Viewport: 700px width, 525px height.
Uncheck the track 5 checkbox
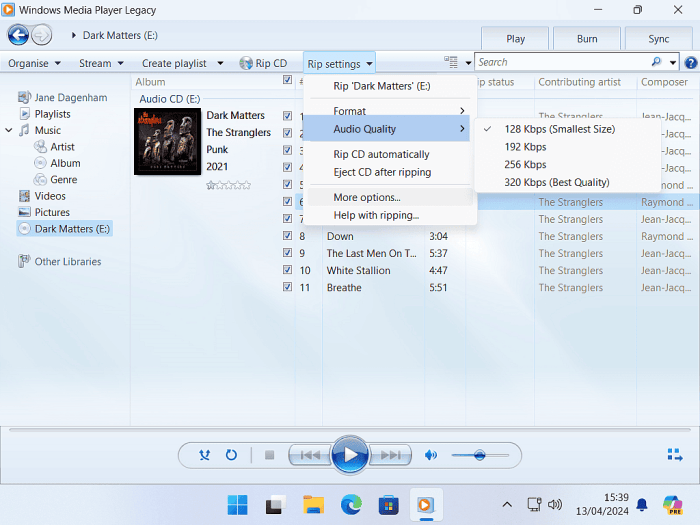[x=288, y=184]
